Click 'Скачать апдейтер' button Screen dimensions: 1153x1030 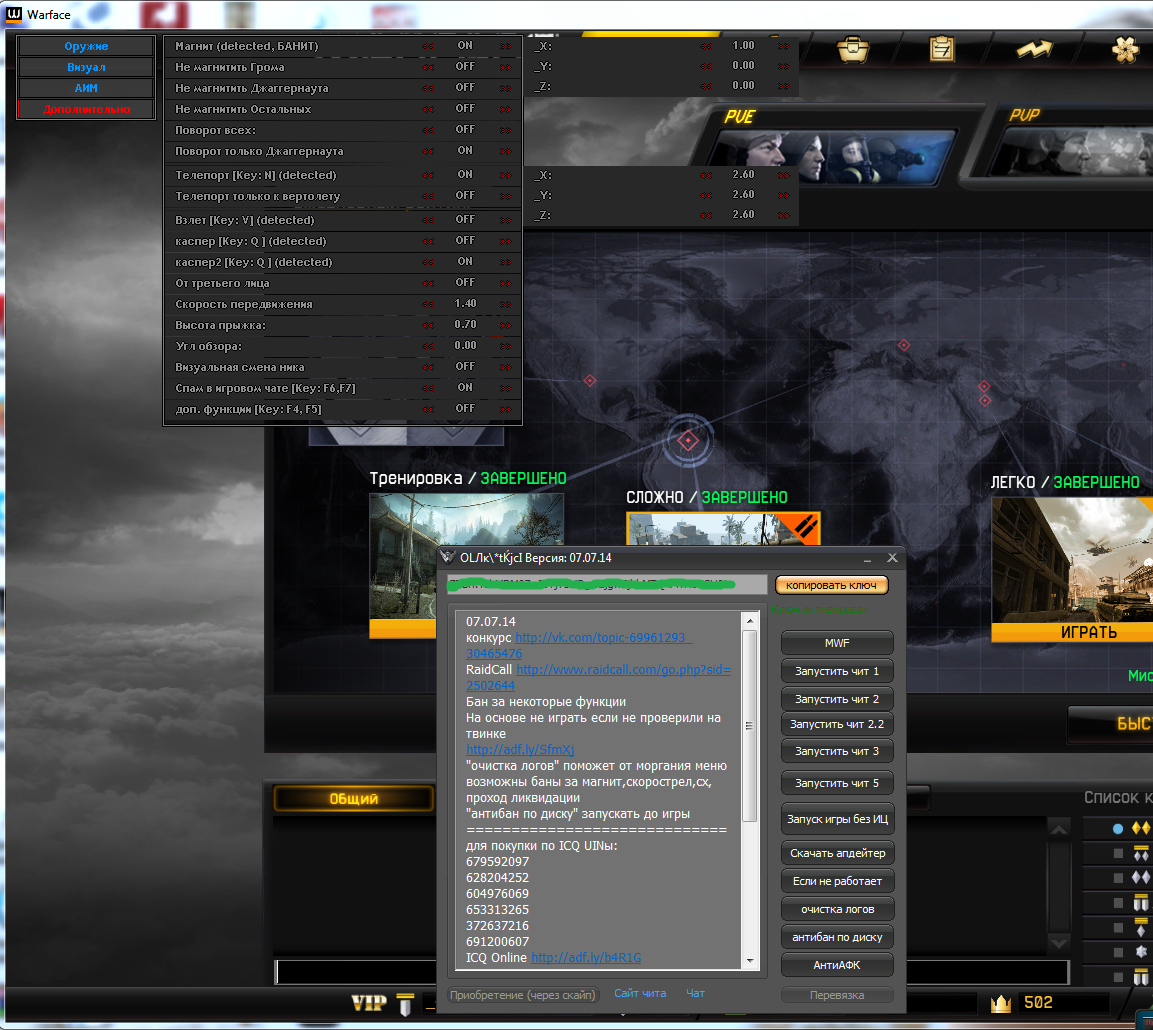pos(837,853)
